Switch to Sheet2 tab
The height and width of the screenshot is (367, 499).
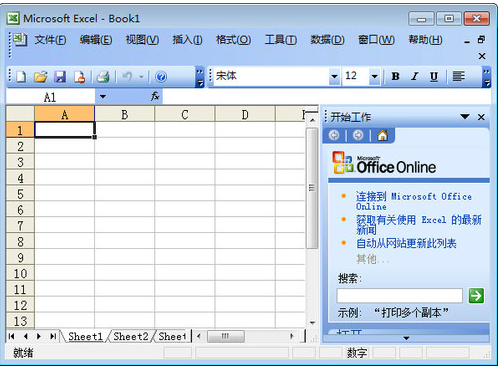pyautogui.click(x=131, y=336)
